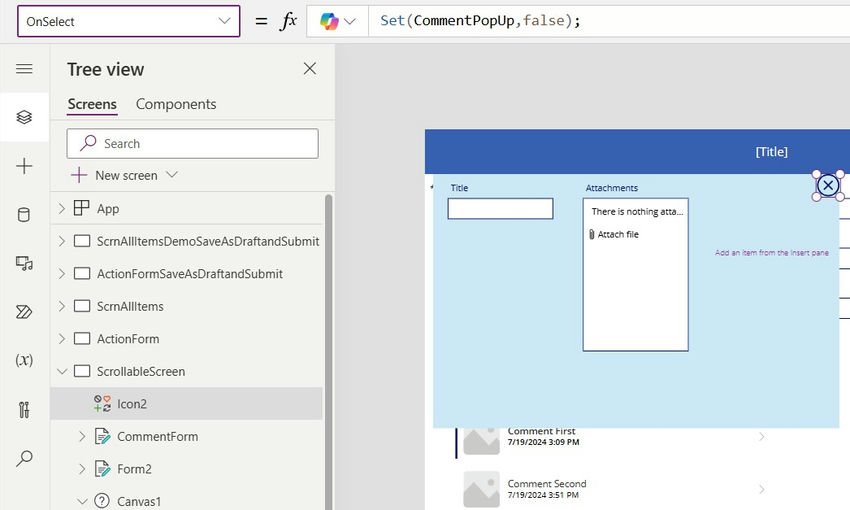Click the Tree view scrollbar
Viewport: 850px width, 510px height.
[x=329, y=351]
